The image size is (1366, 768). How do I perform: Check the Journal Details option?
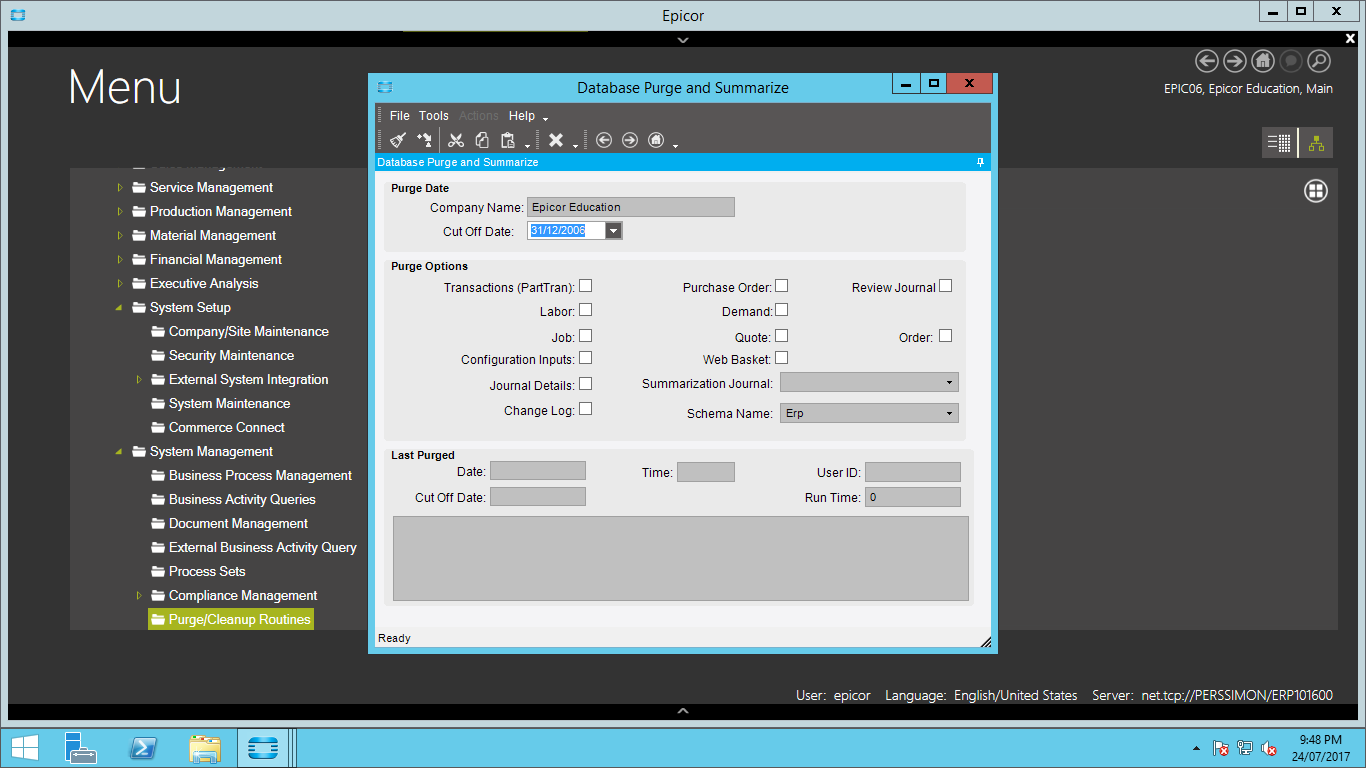(x=586, y=384)
